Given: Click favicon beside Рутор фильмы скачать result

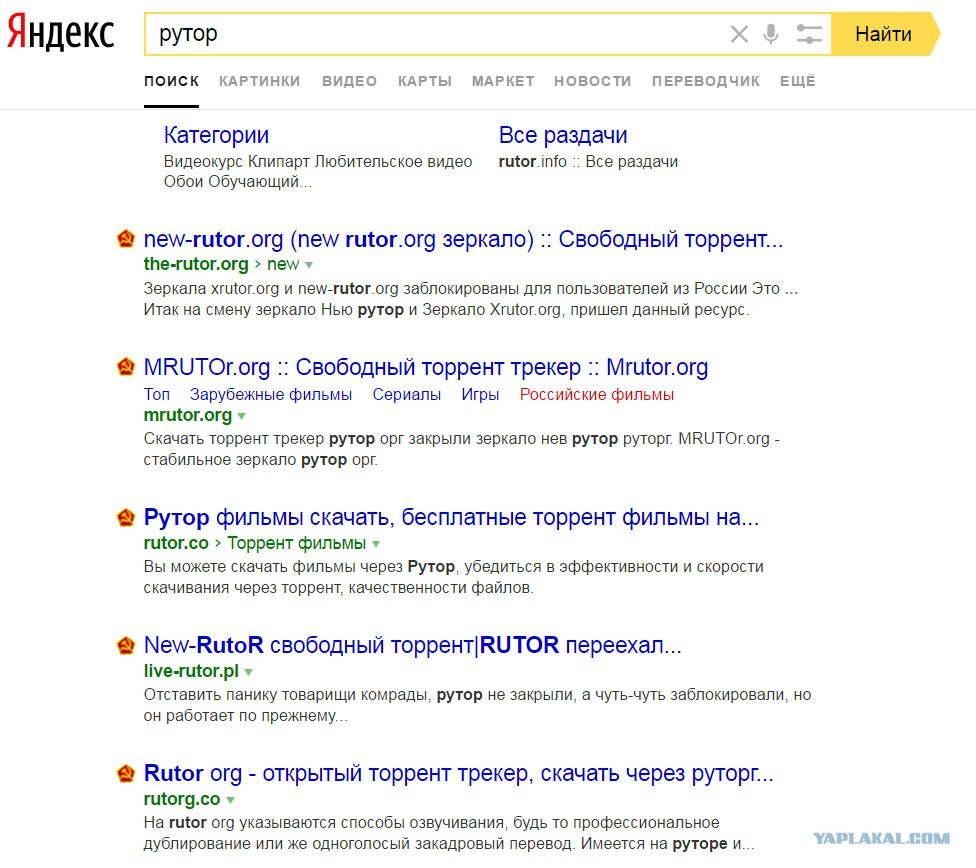Looking at the screenshot, I should tap(126, 517).
